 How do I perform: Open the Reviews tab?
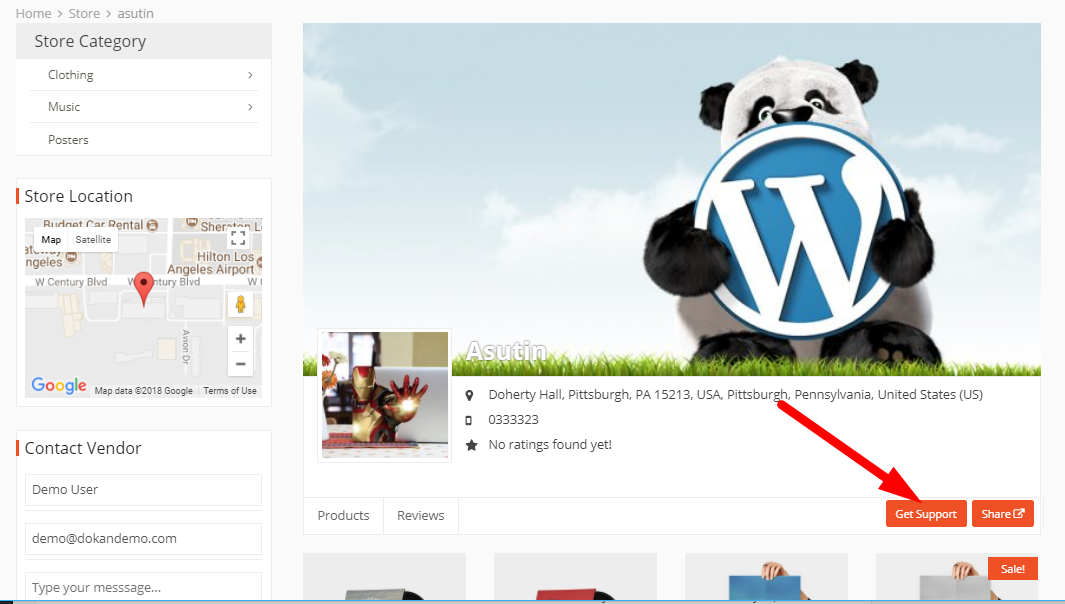pos(421,516)
